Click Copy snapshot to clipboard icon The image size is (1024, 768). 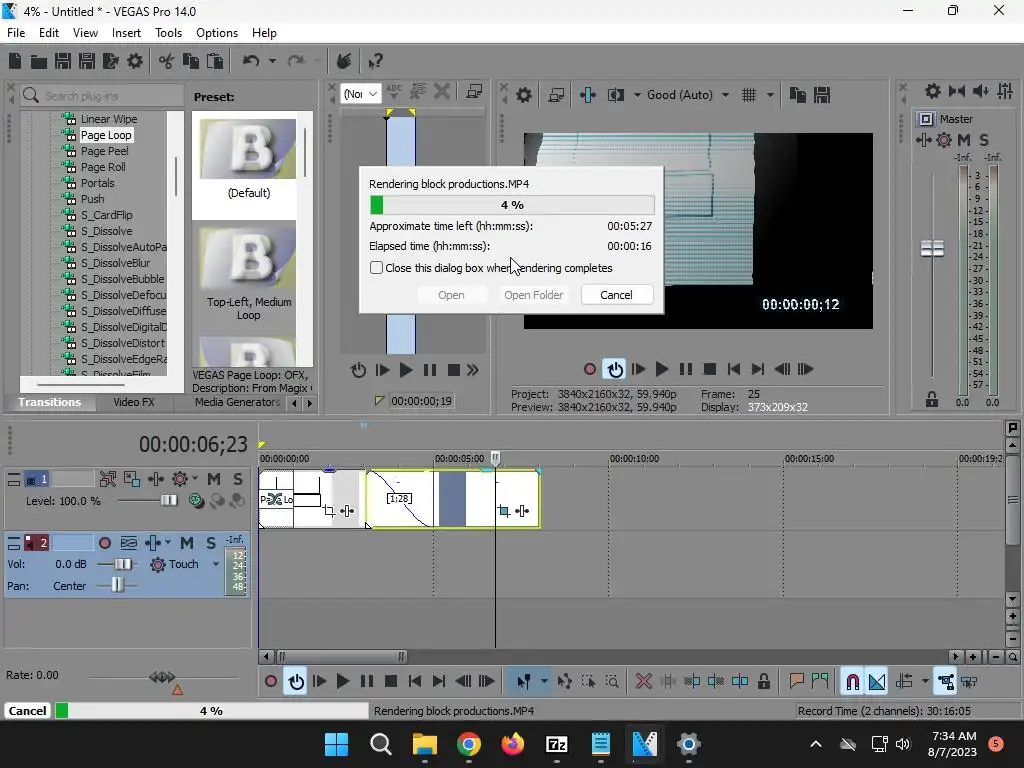[797, 95]
